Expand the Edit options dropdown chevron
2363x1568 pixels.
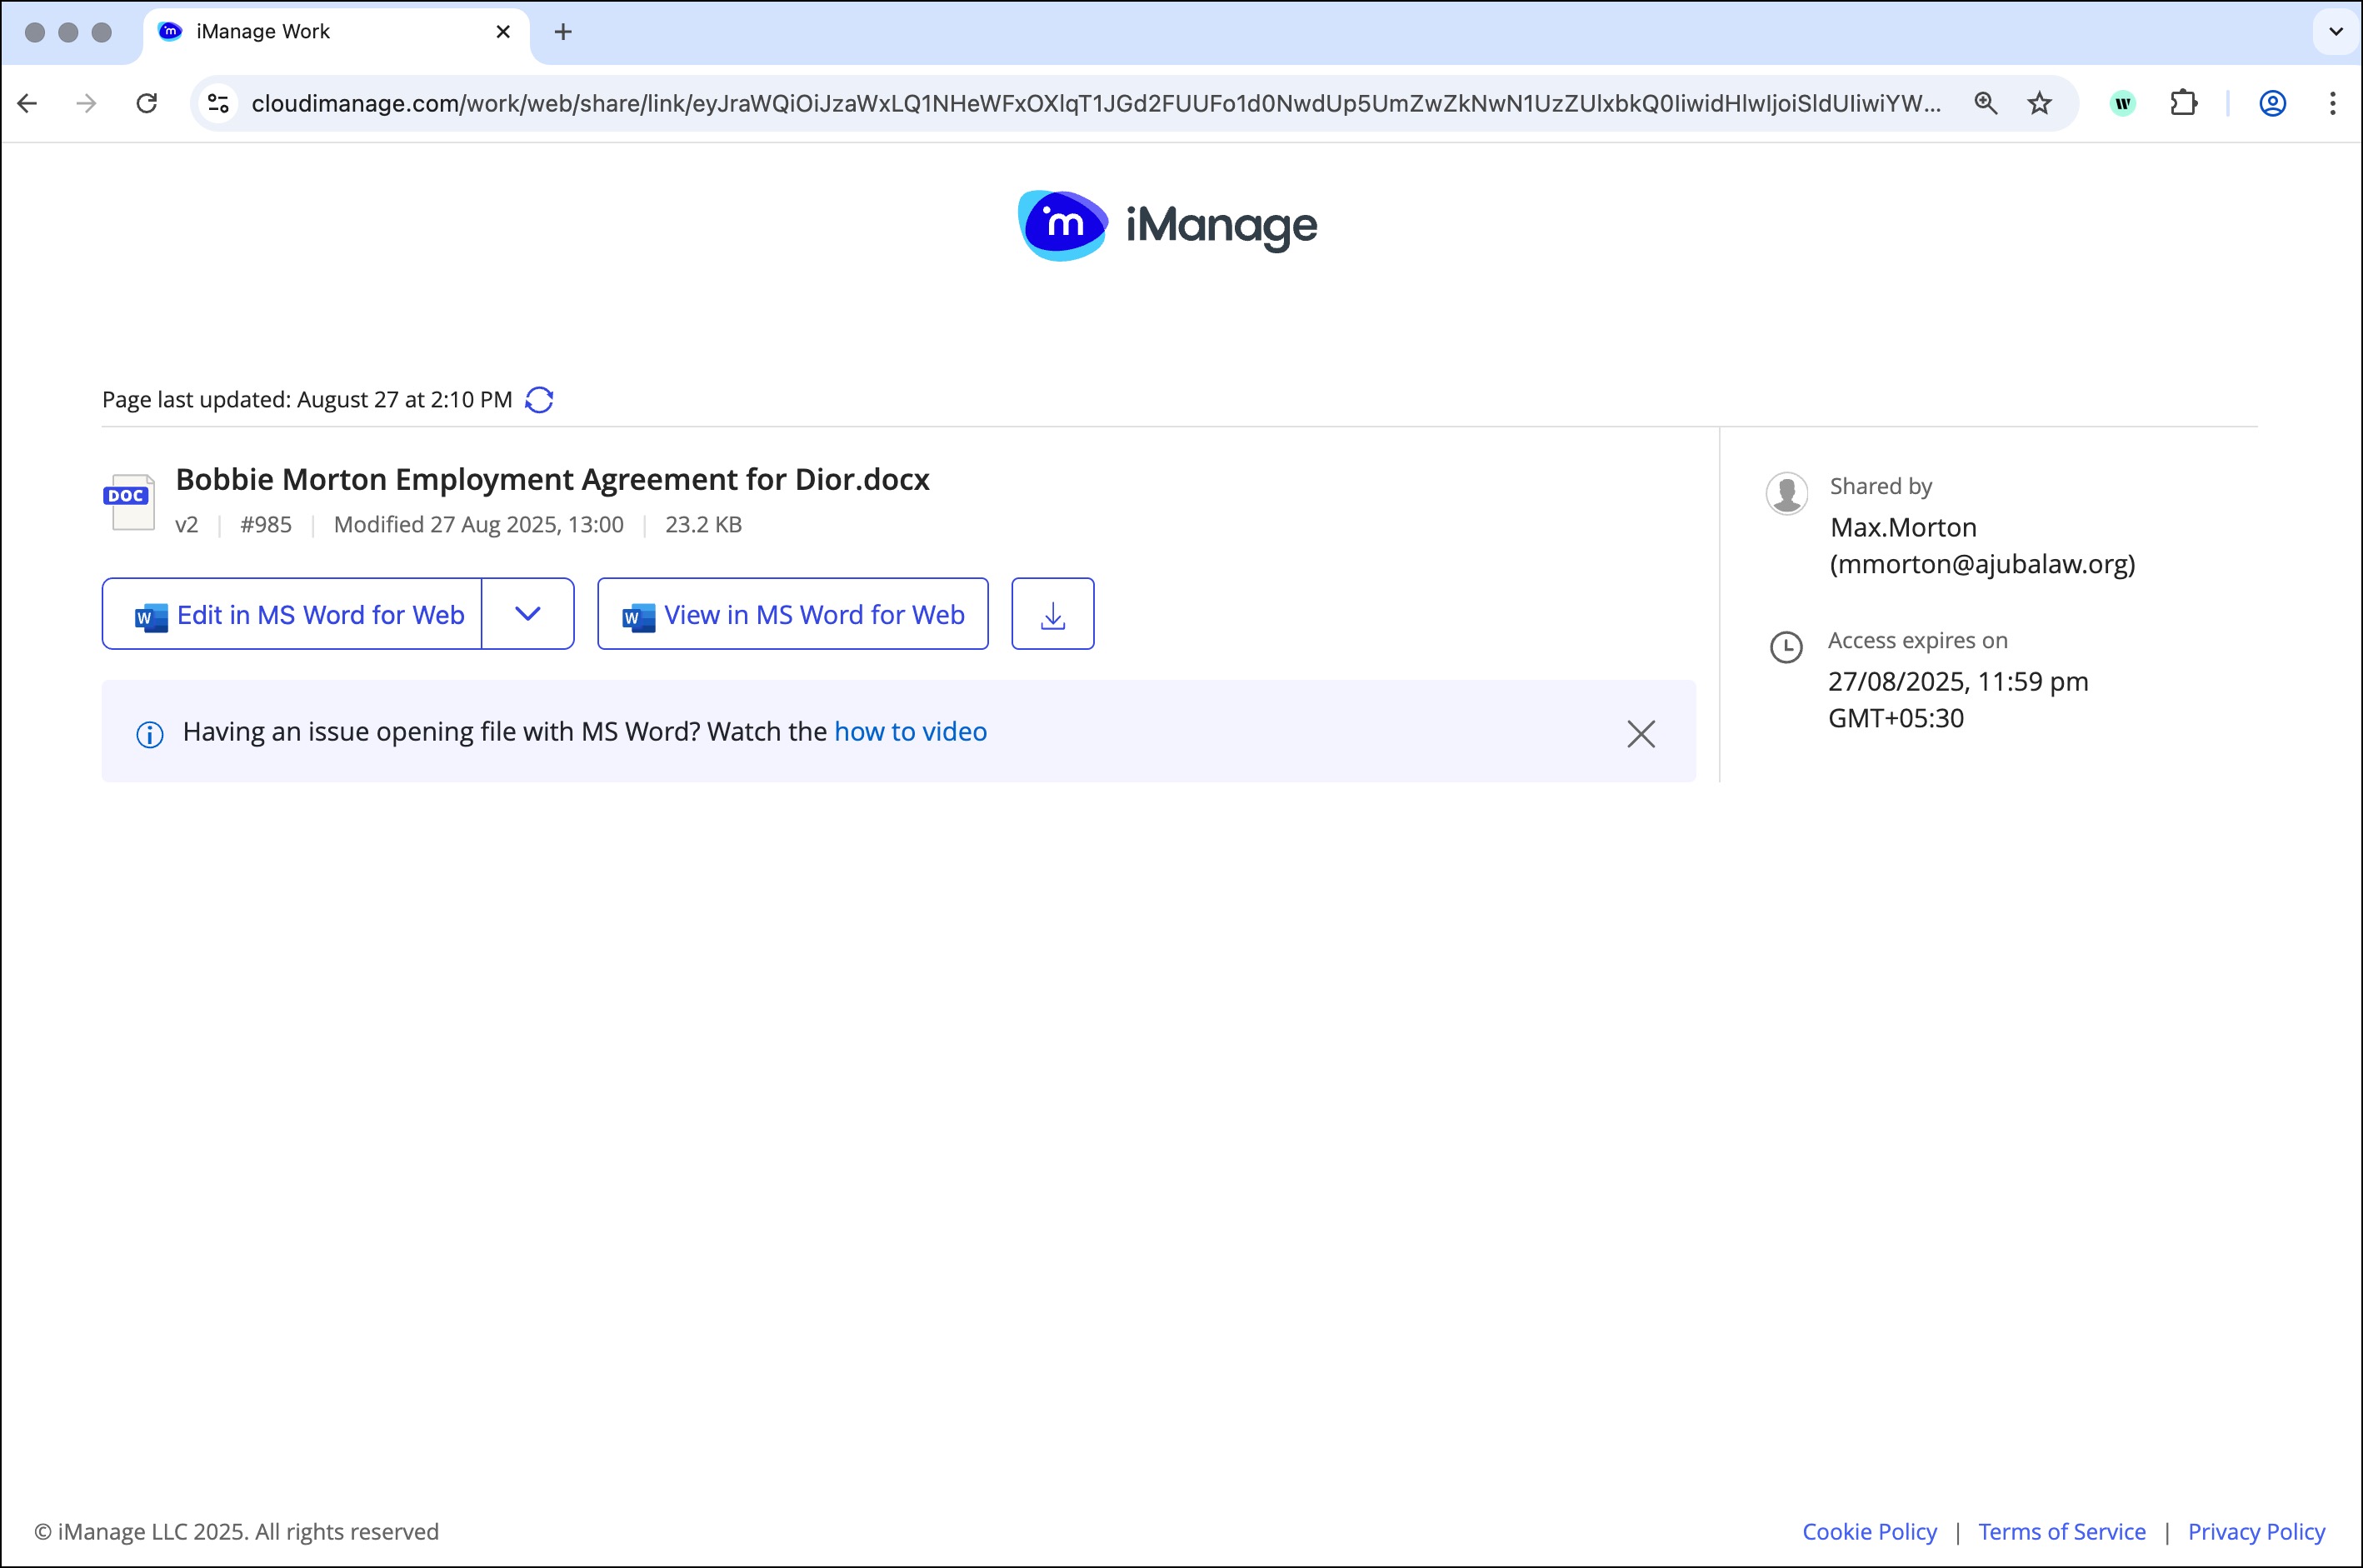[x=528, y=614]
